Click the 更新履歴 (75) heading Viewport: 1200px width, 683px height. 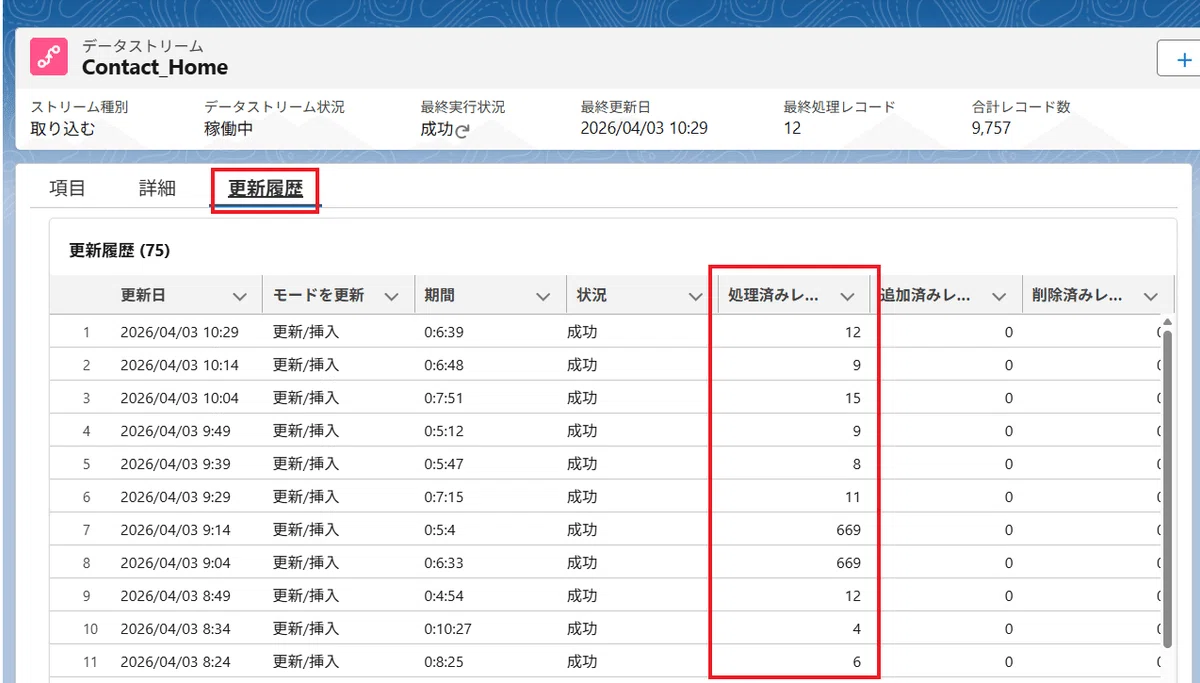coord(119,251)
